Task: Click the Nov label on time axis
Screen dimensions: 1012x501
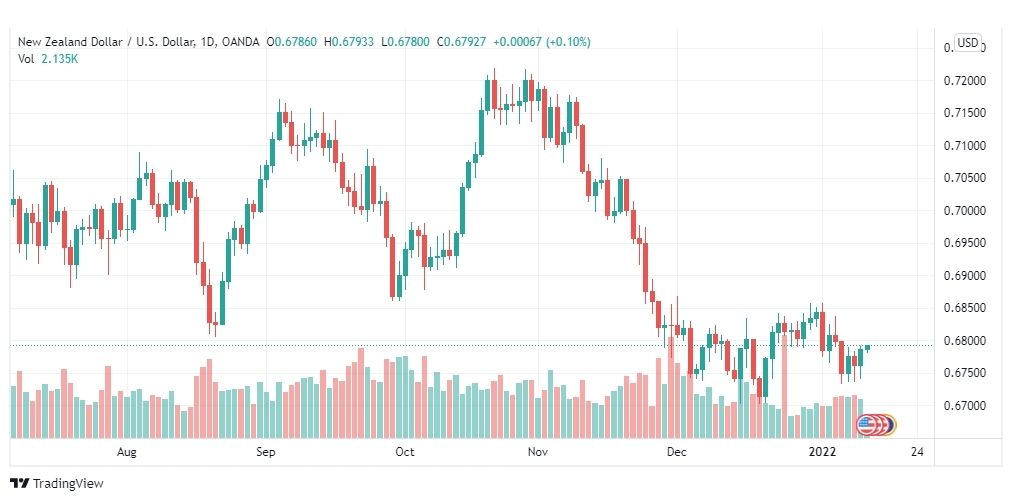Action: pyautogui.click(x=538, y=452)
